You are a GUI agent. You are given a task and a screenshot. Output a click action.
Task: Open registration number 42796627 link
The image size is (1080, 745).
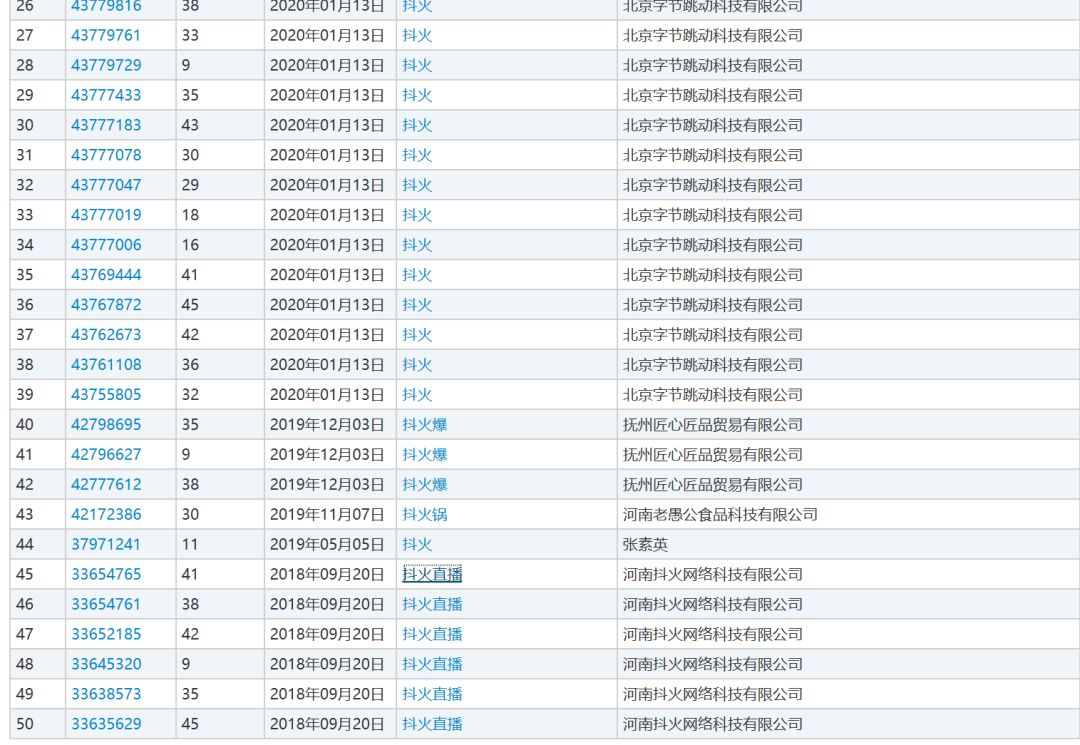click(x=106, y=454)
